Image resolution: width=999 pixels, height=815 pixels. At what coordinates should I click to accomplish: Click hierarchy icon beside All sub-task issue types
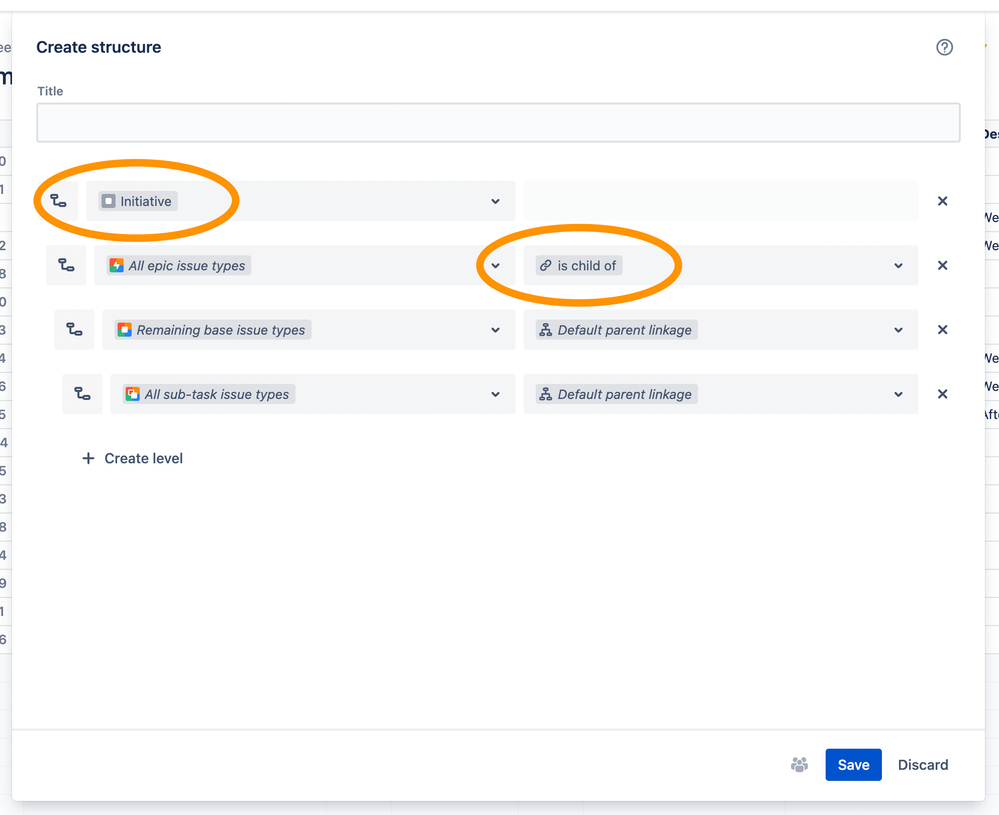coord(82,394)
